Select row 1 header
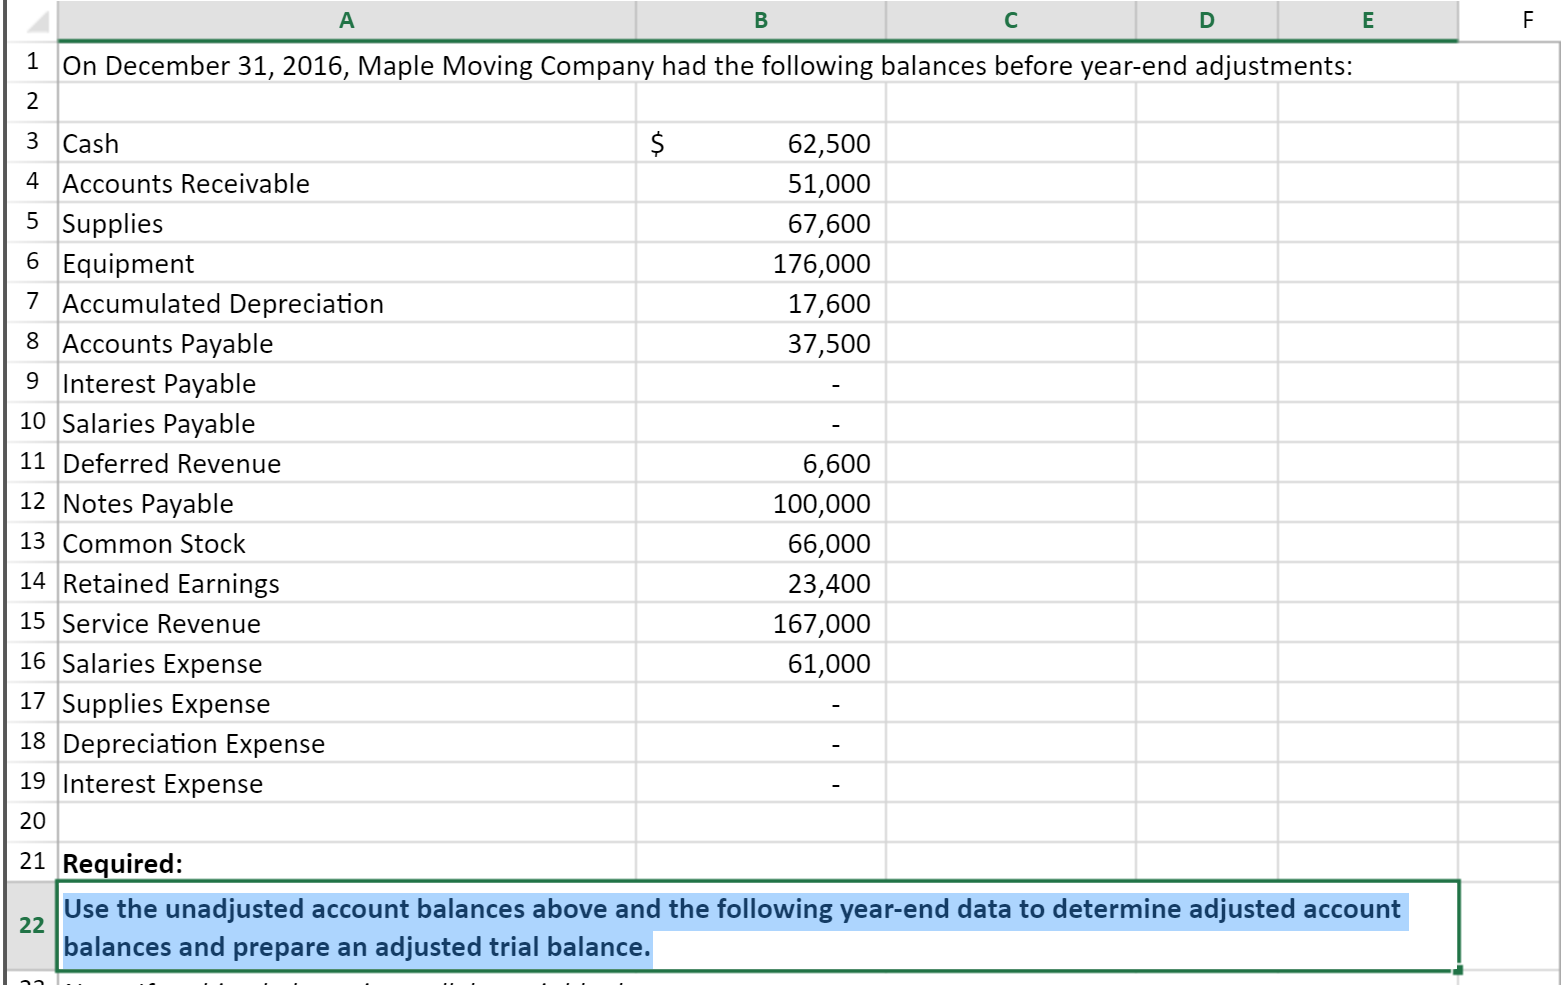 click(32, 62)
